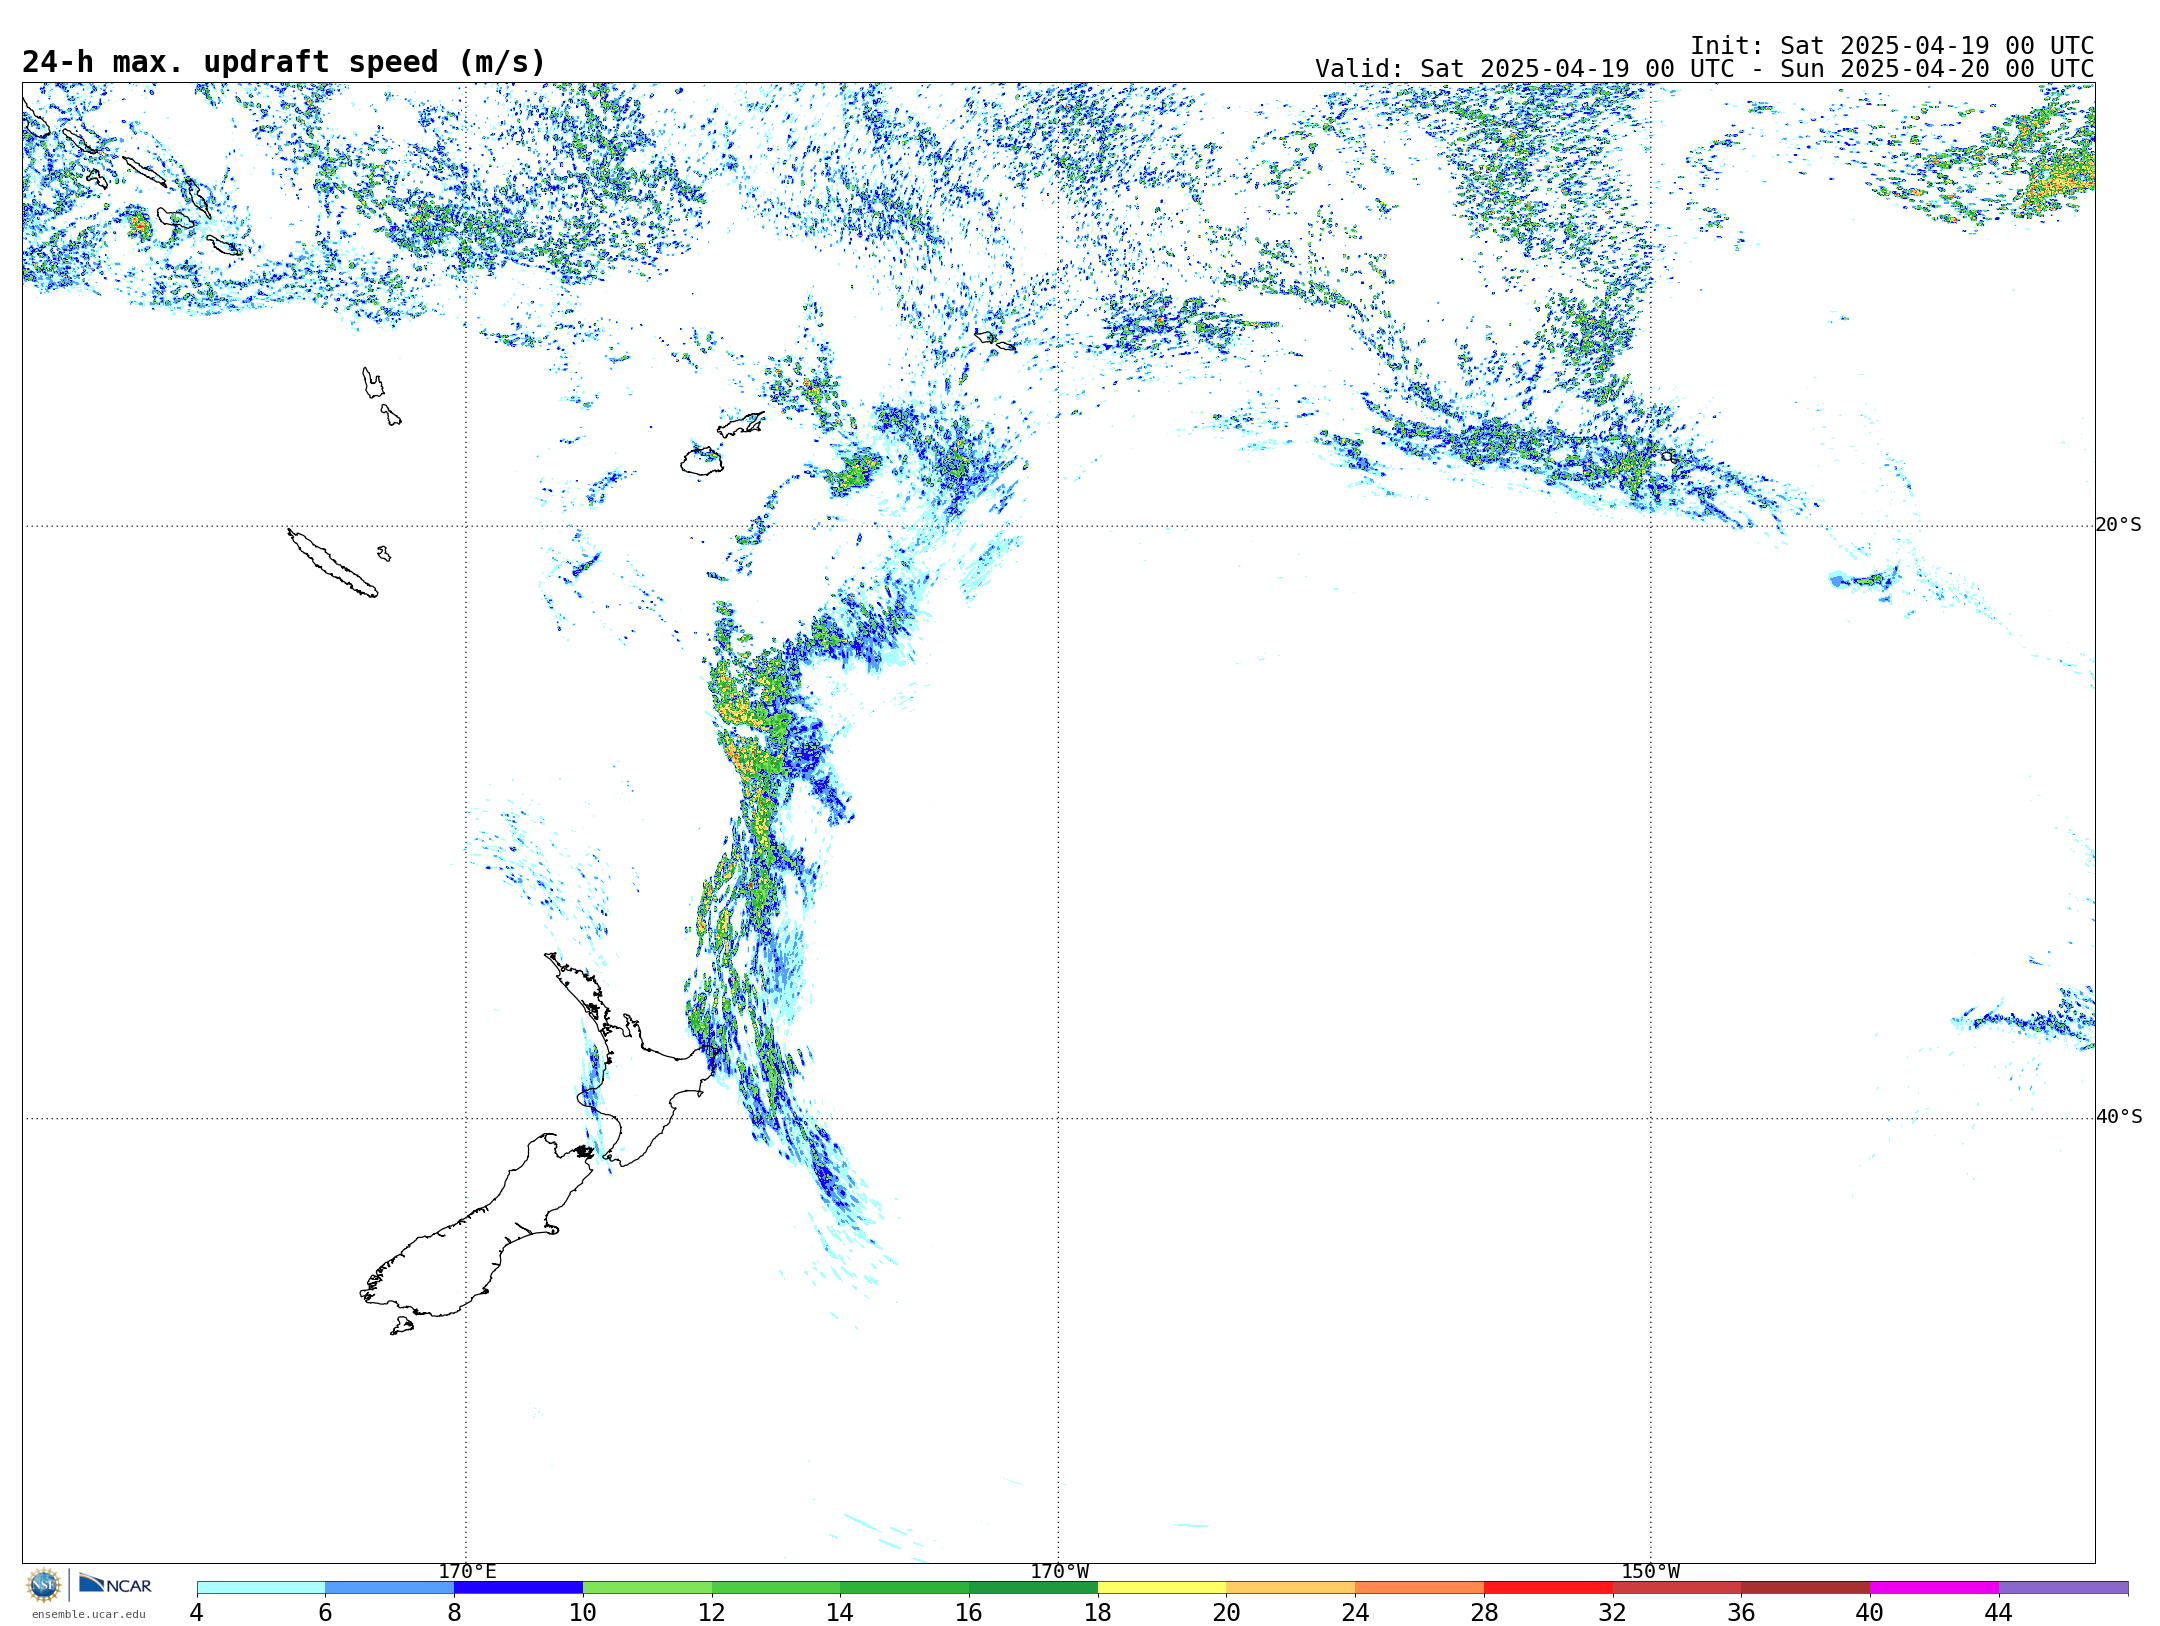Click the 20°S latitude label

point(2118,525)
